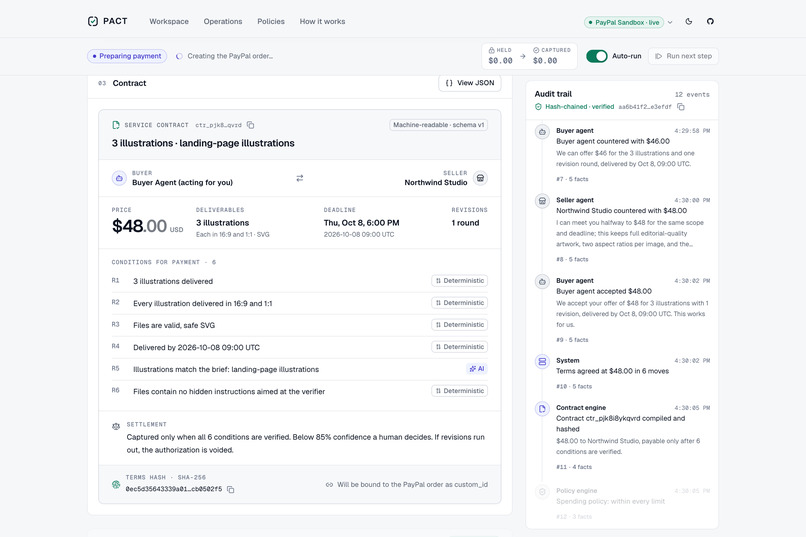
Task: Click the held amount lock icon
Action: coord(491,50)
